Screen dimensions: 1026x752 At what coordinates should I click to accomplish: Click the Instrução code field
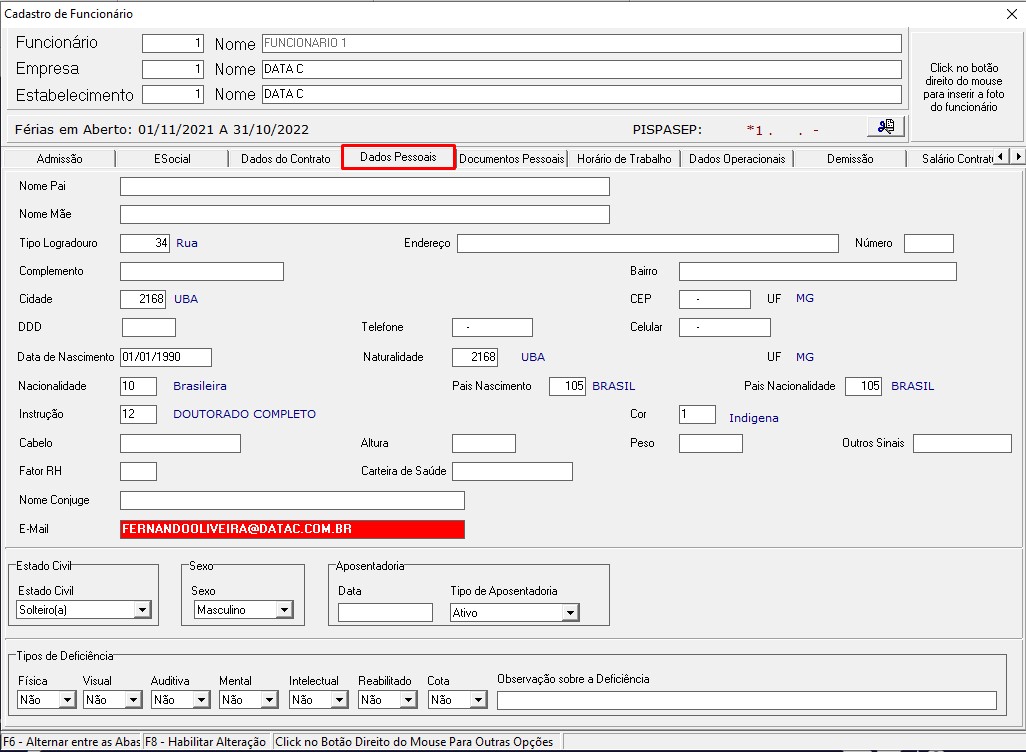(138, 414)
